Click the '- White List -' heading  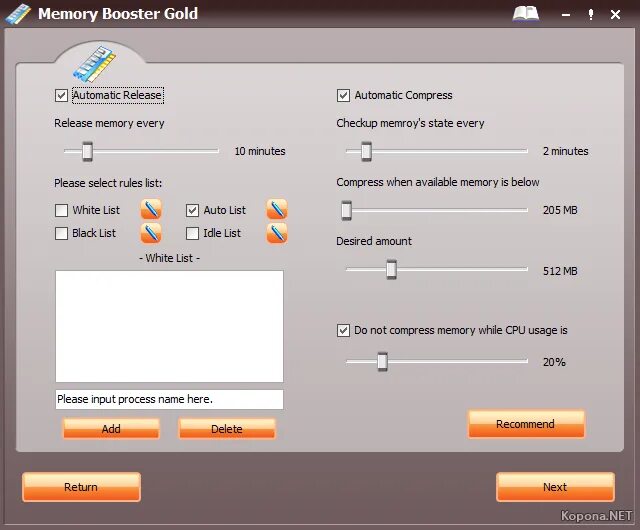tap(169, 258)
